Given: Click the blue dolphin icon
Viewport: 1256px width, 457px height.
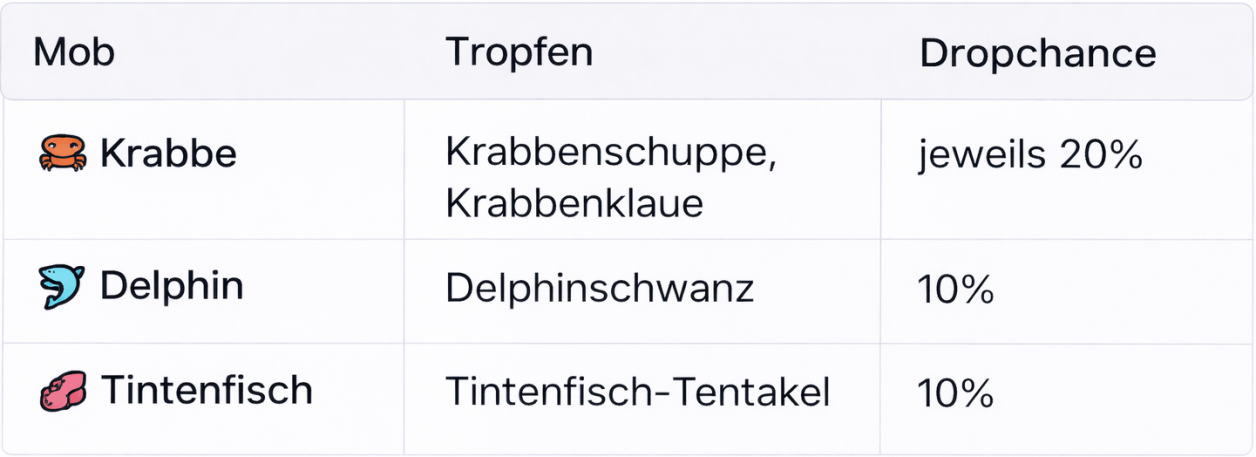Looking at the screenshot, I should pyautogui.click(x=63, y=288).
